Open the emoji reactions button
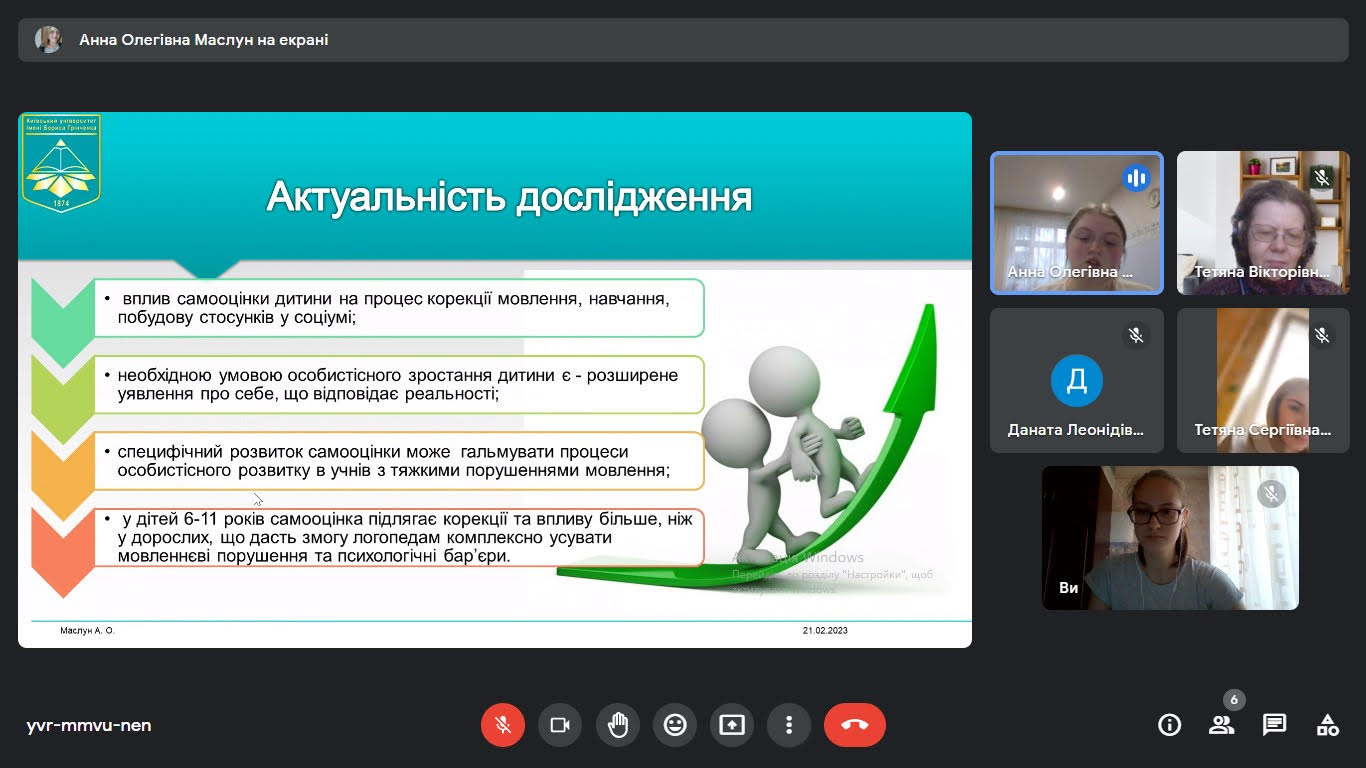The image size is (1366, 768). [x=675, y=725]
